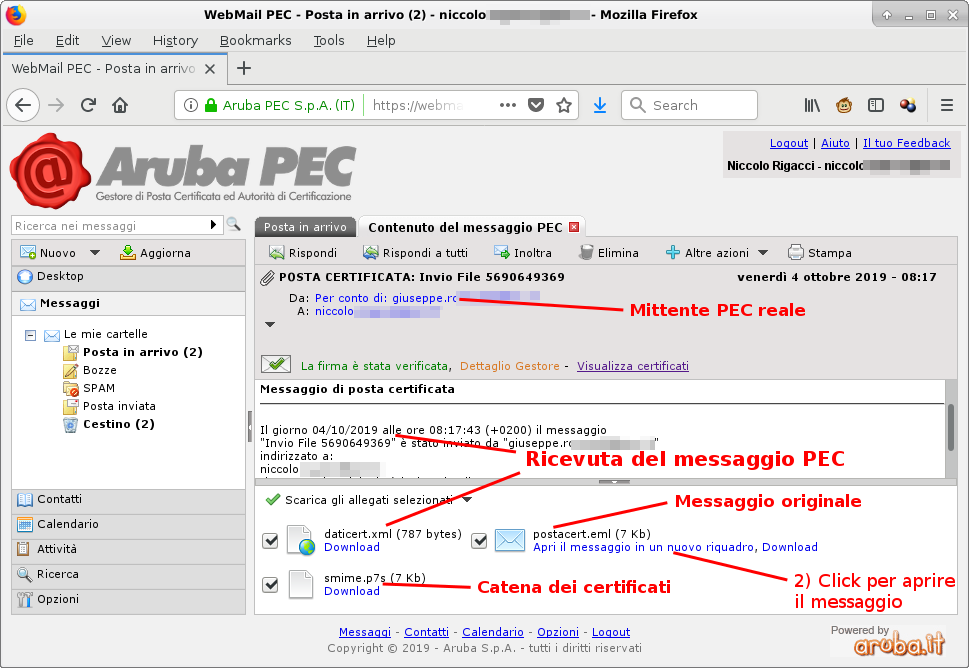Expand message header details triangle
The height and width of the screenshot is (668, 969).
click(270, 324)
